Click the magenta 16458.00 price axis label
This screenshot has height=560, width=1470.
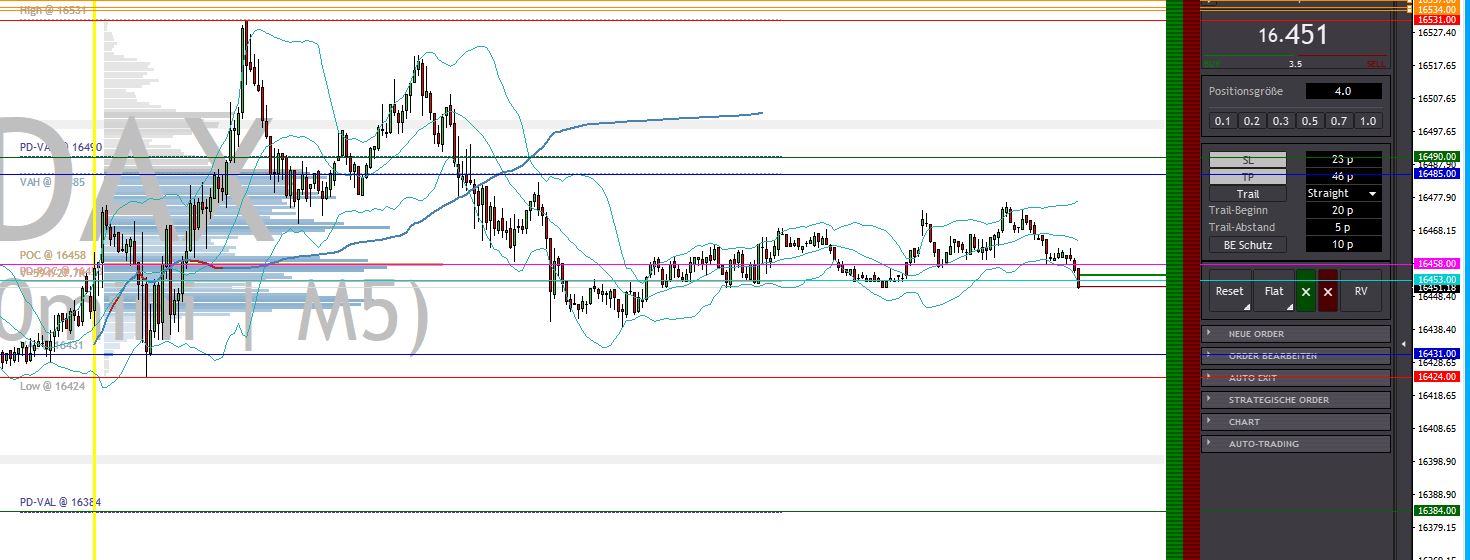[1436, 264]
